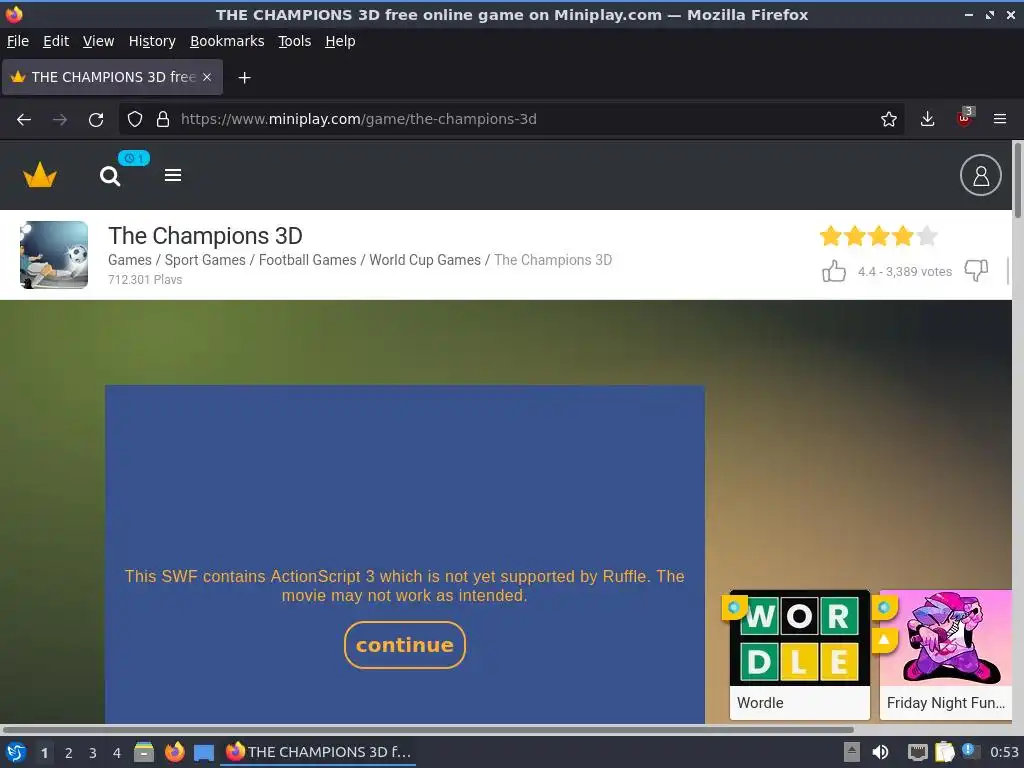
Task: Click the vertical page scrollbar thumb
Action: [x=1017, y=181]
